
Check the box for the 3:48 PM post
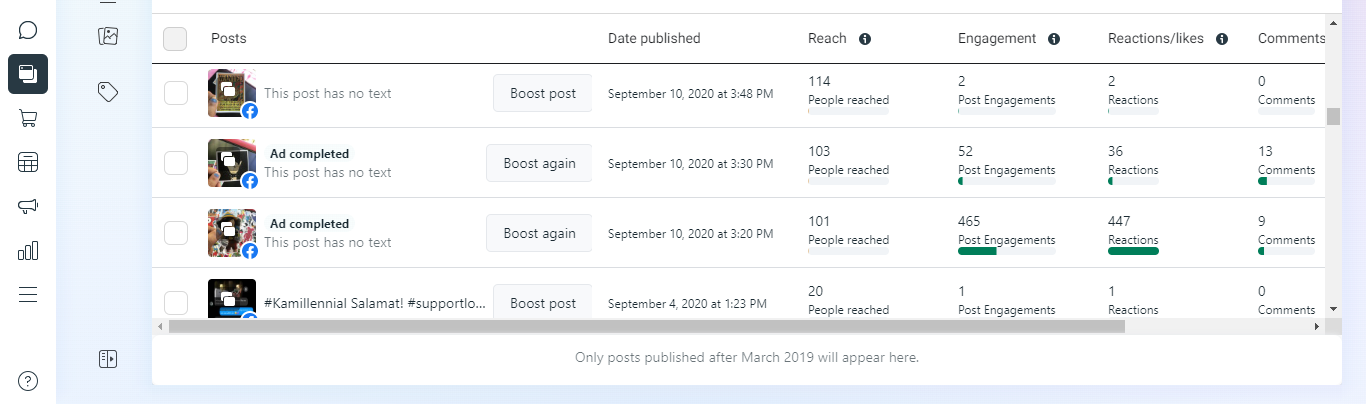175,93
